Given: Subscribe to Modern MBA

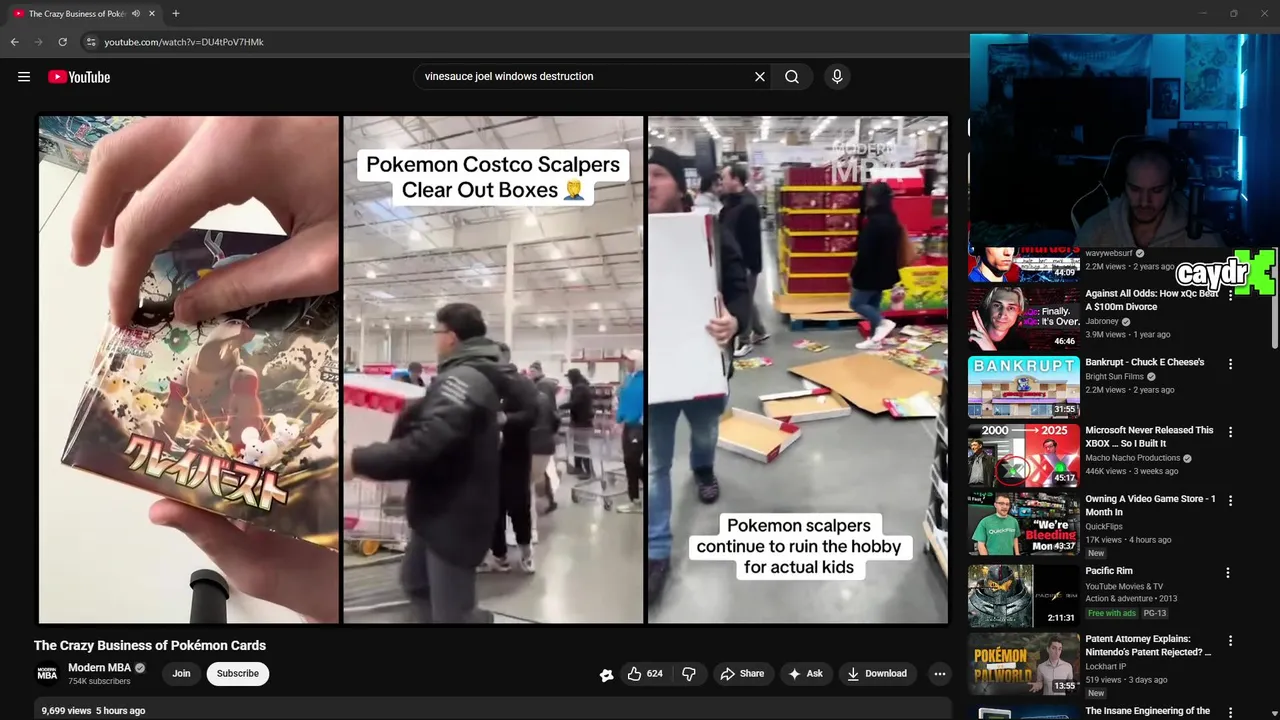Looking at the screenshot, I should pos(238,674).
